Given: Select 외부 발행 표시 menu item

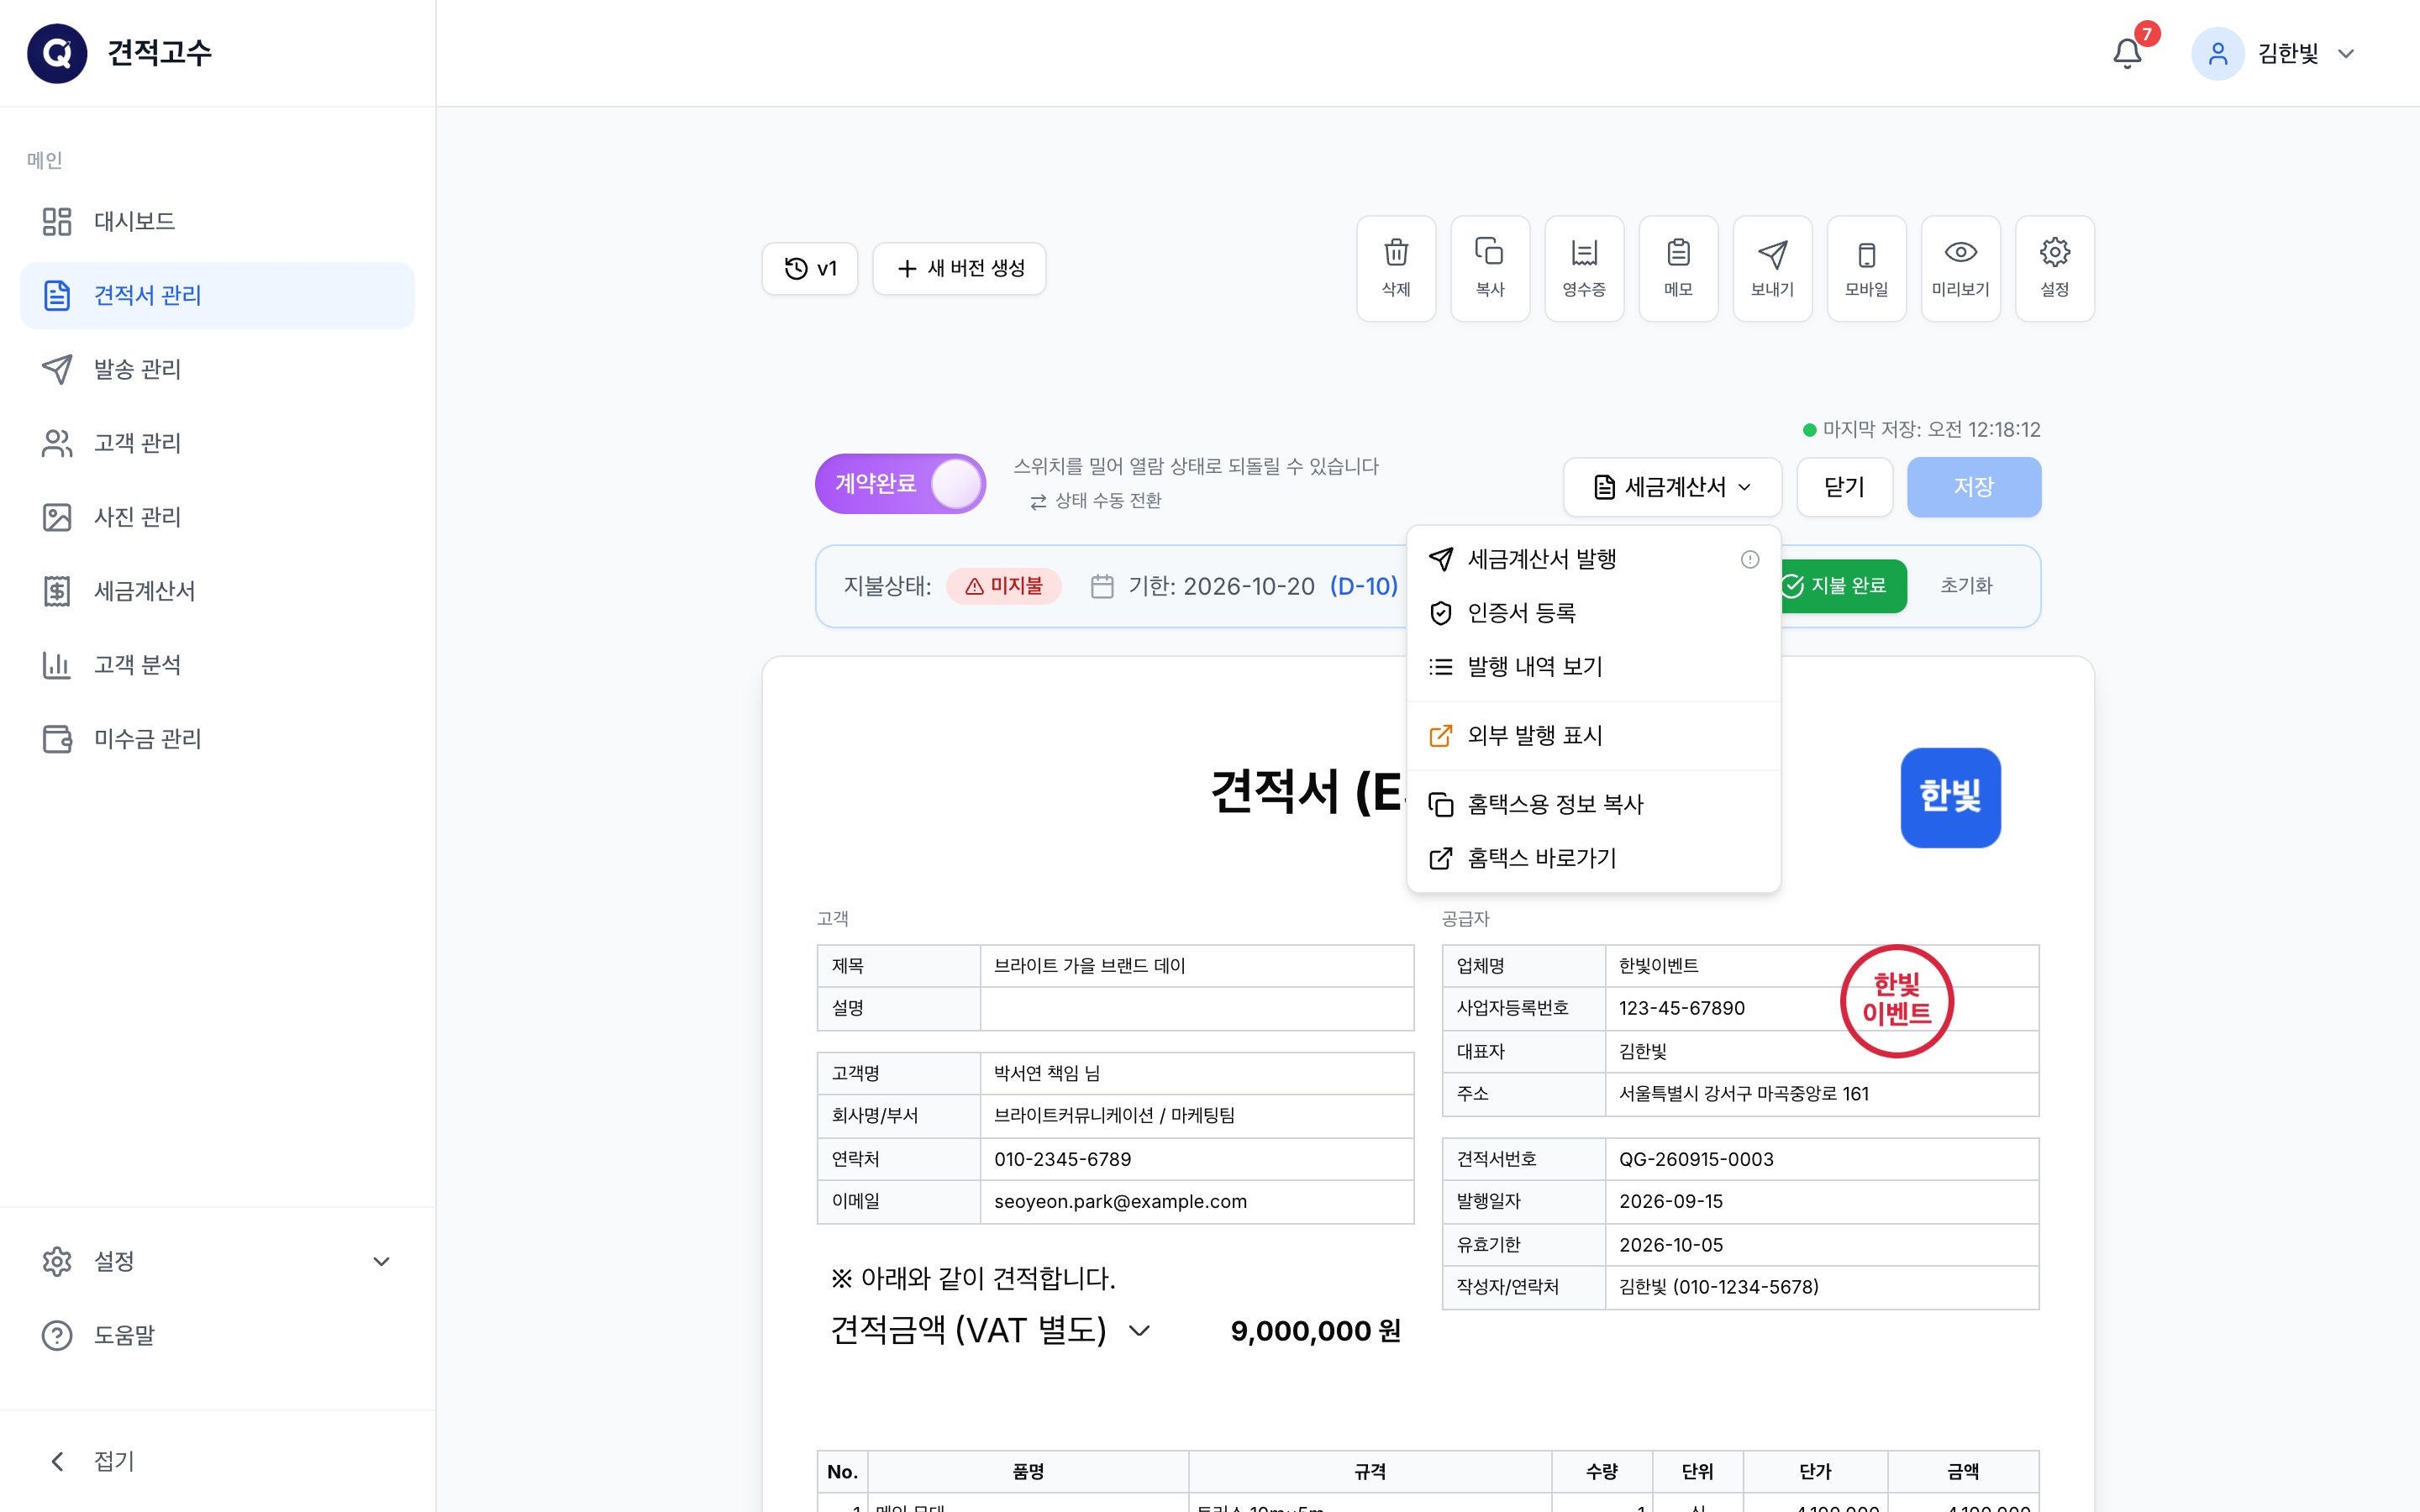Looking at the screenshot, I should pos(1593,736).
